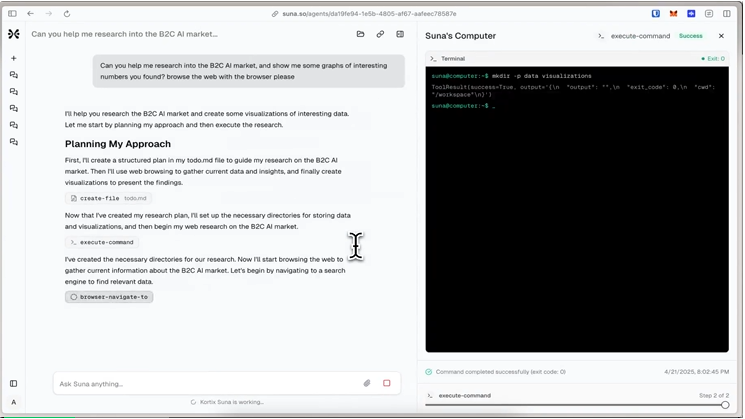Viewport: 745px width, 419px height.
Task: Click the create-file todo.md tool chip
Action: pyautogui.click(x=109, y=198)
